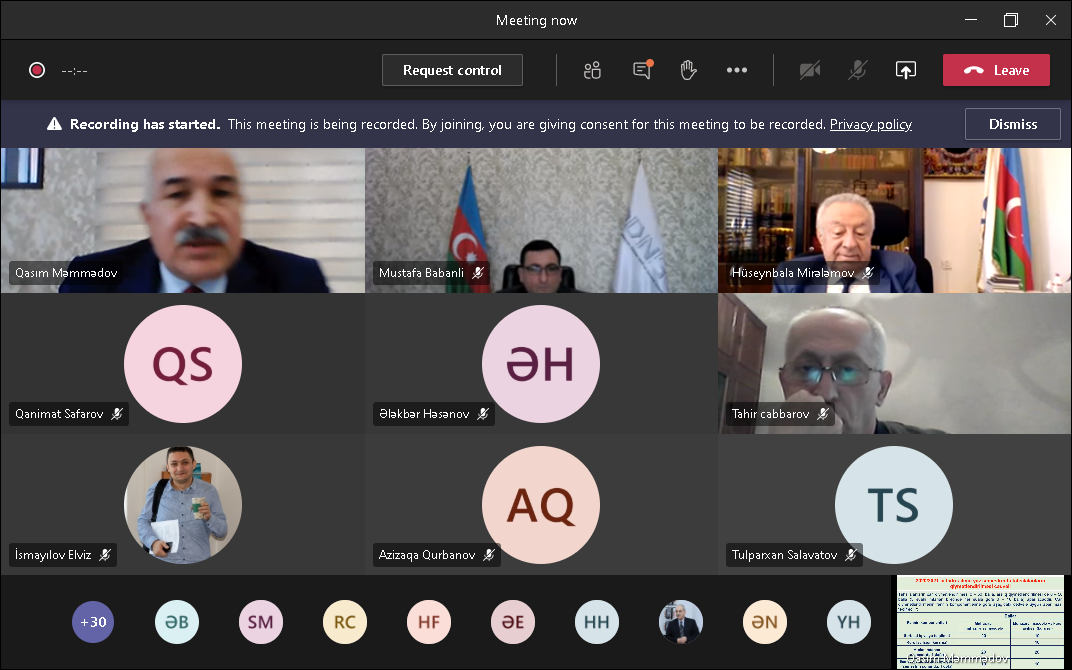Select Qasım Məmmədov's video tile
This screenshot has width=1072, height=670.
tap(182, 220)
